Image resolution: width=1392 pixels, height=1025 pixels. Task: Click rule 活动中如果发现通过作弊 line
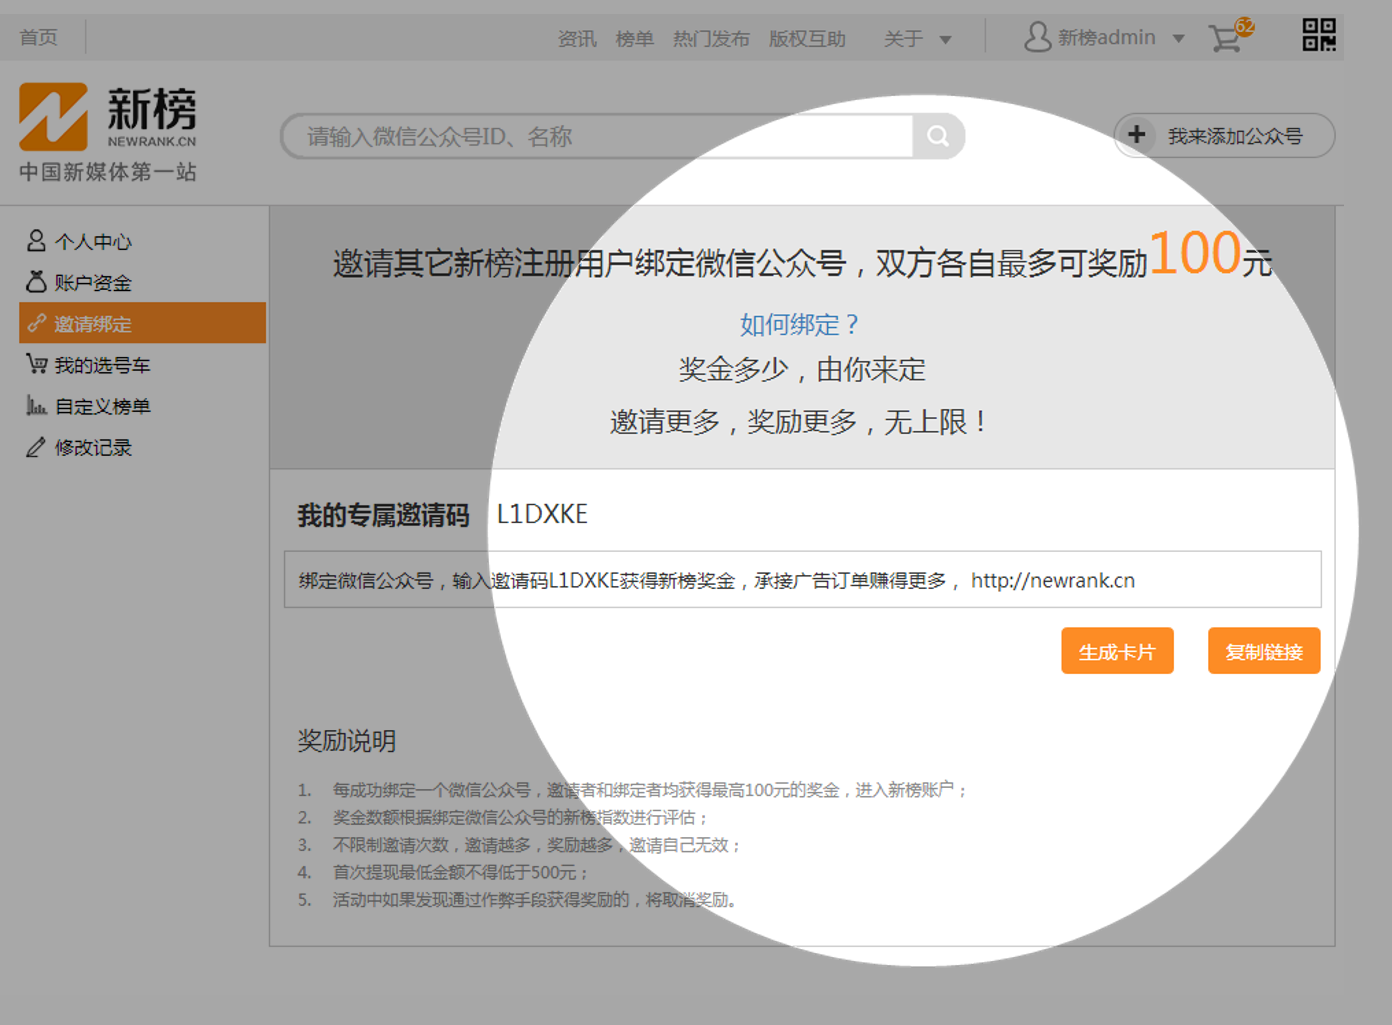[536, 900]
